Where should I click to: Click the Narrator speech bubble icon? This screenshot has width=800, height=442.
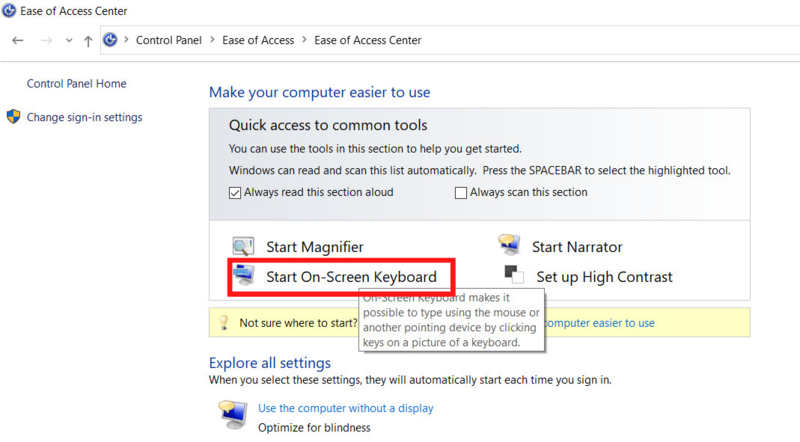(509, 244)
